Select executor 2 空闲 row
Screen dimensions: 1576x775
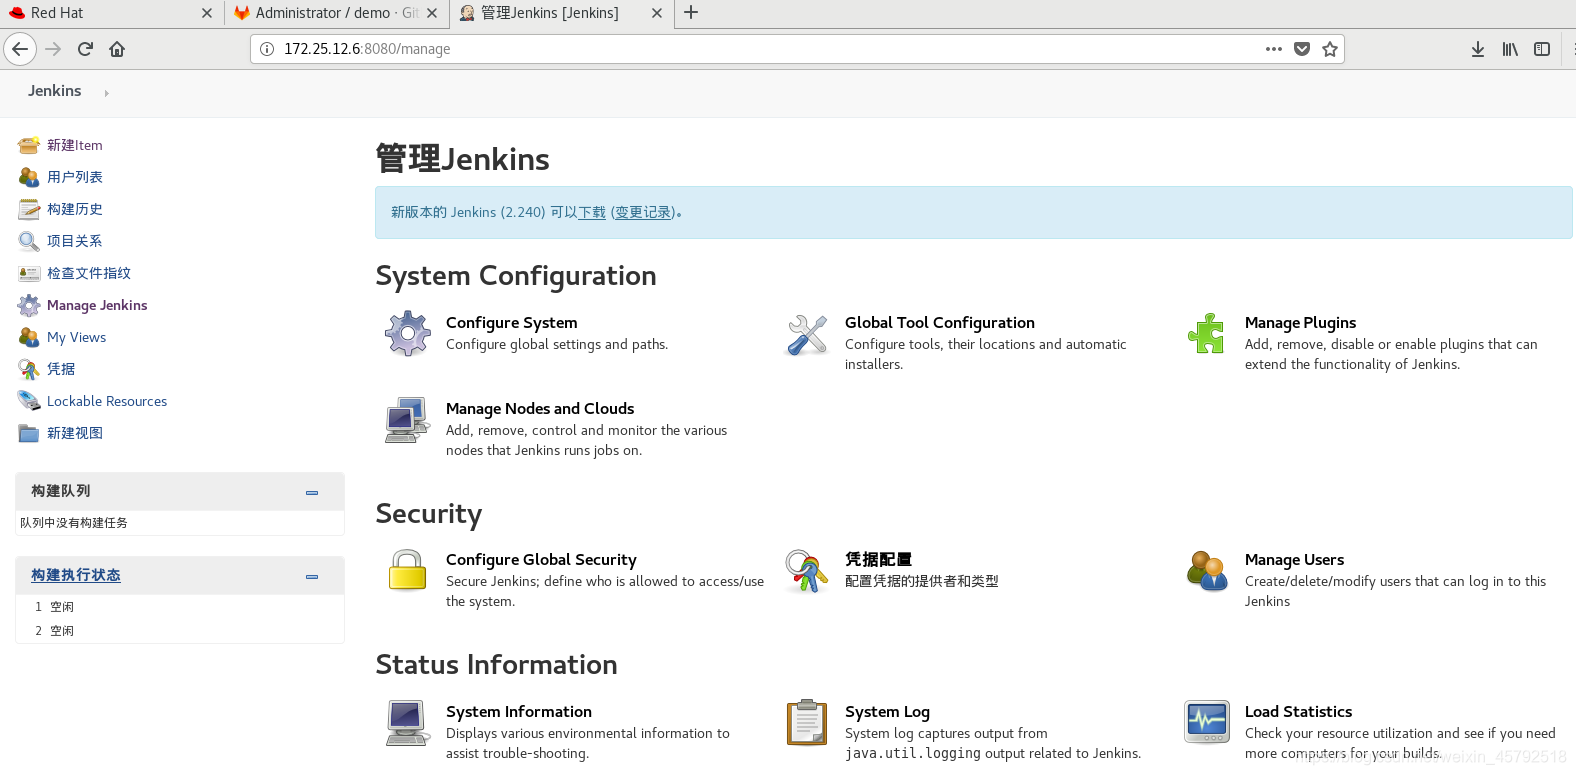point(180,631)
